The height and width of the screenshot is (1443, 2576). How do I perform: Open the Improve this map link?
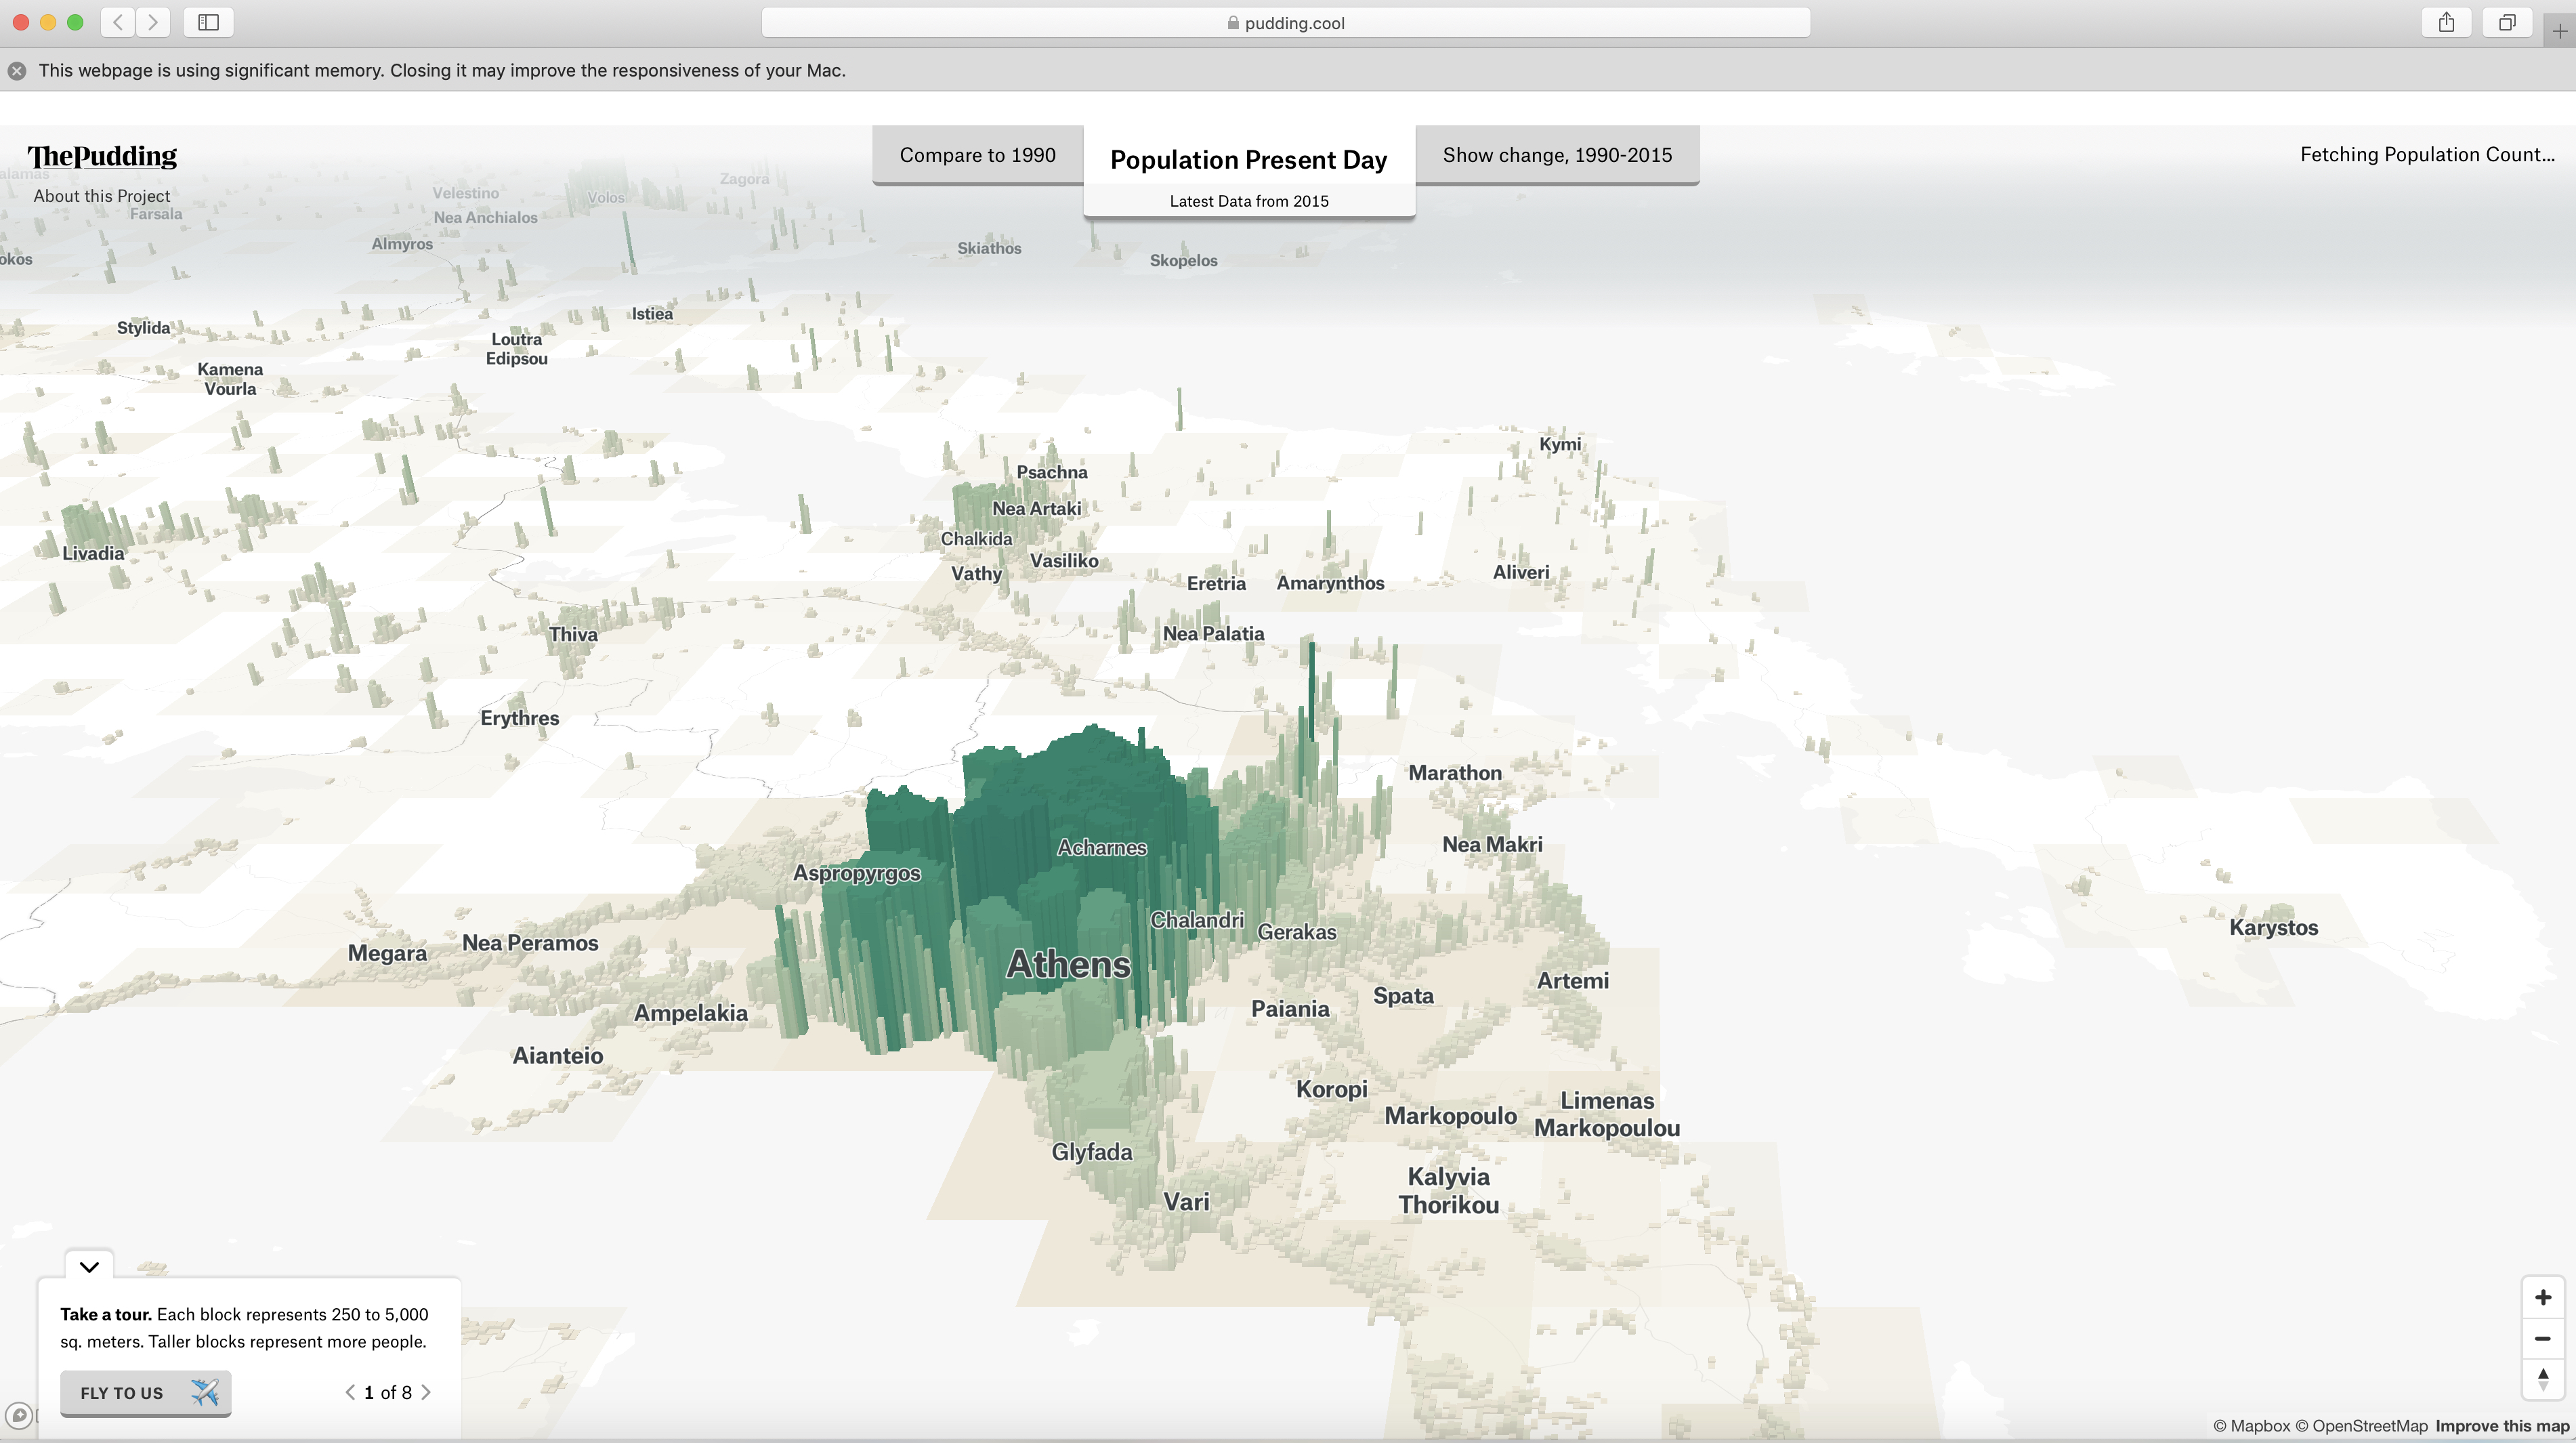pyautogui.click(x=2502, y=1427)
